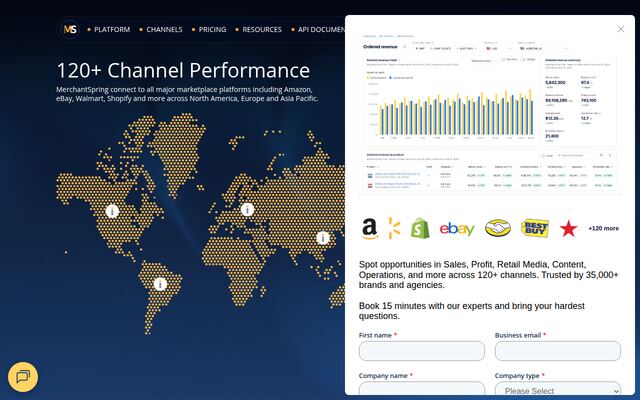Open the CHANNELS menu
The image size is (640, 400).
click(164, 29)
